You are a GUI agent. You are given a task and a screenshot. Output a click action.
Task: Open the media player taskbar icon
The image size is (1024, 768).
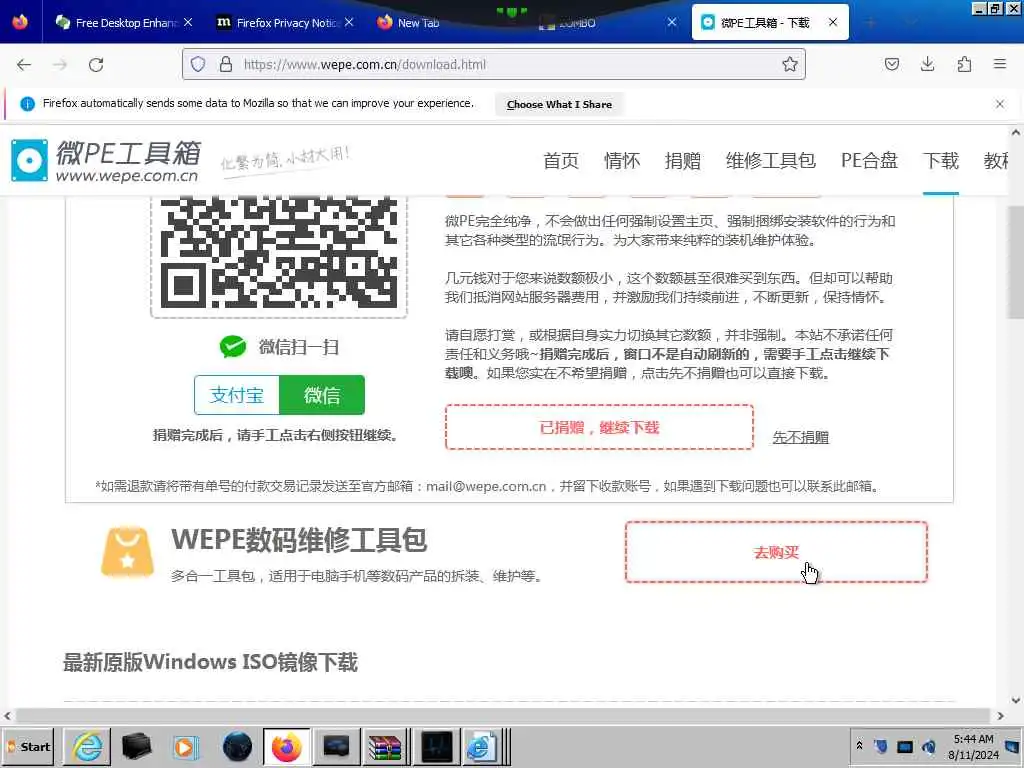pos(185,746)
